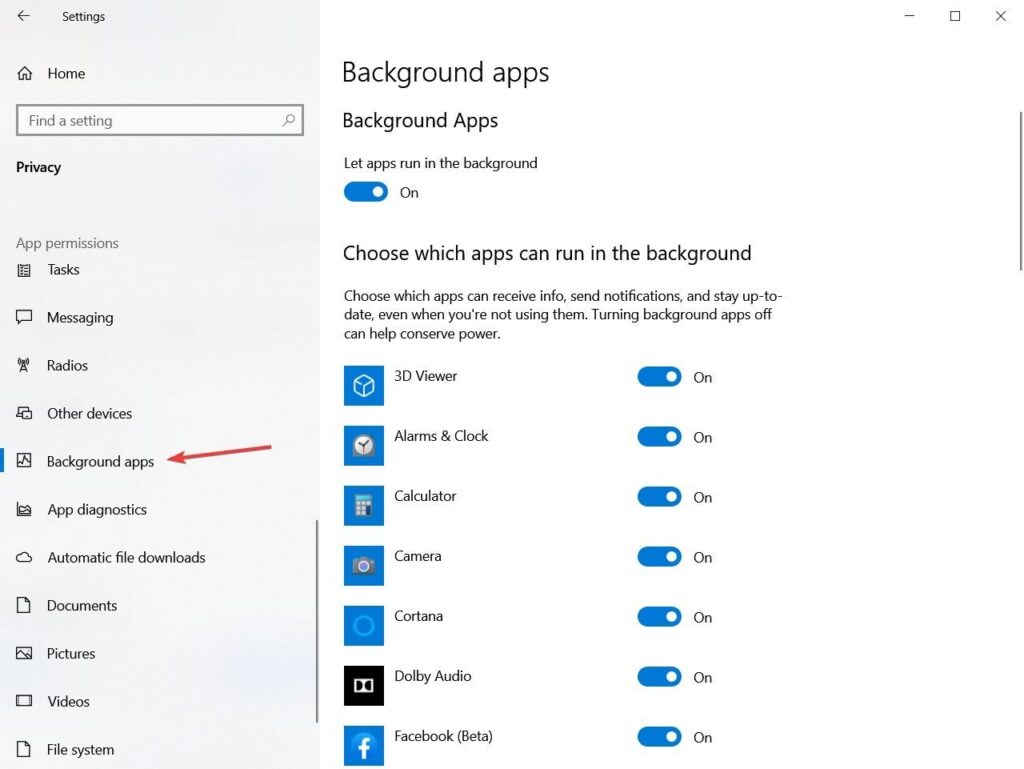Open Settings Home page
The width and height of the screenshot is (1024, 769).
click(x=65, y=73)
